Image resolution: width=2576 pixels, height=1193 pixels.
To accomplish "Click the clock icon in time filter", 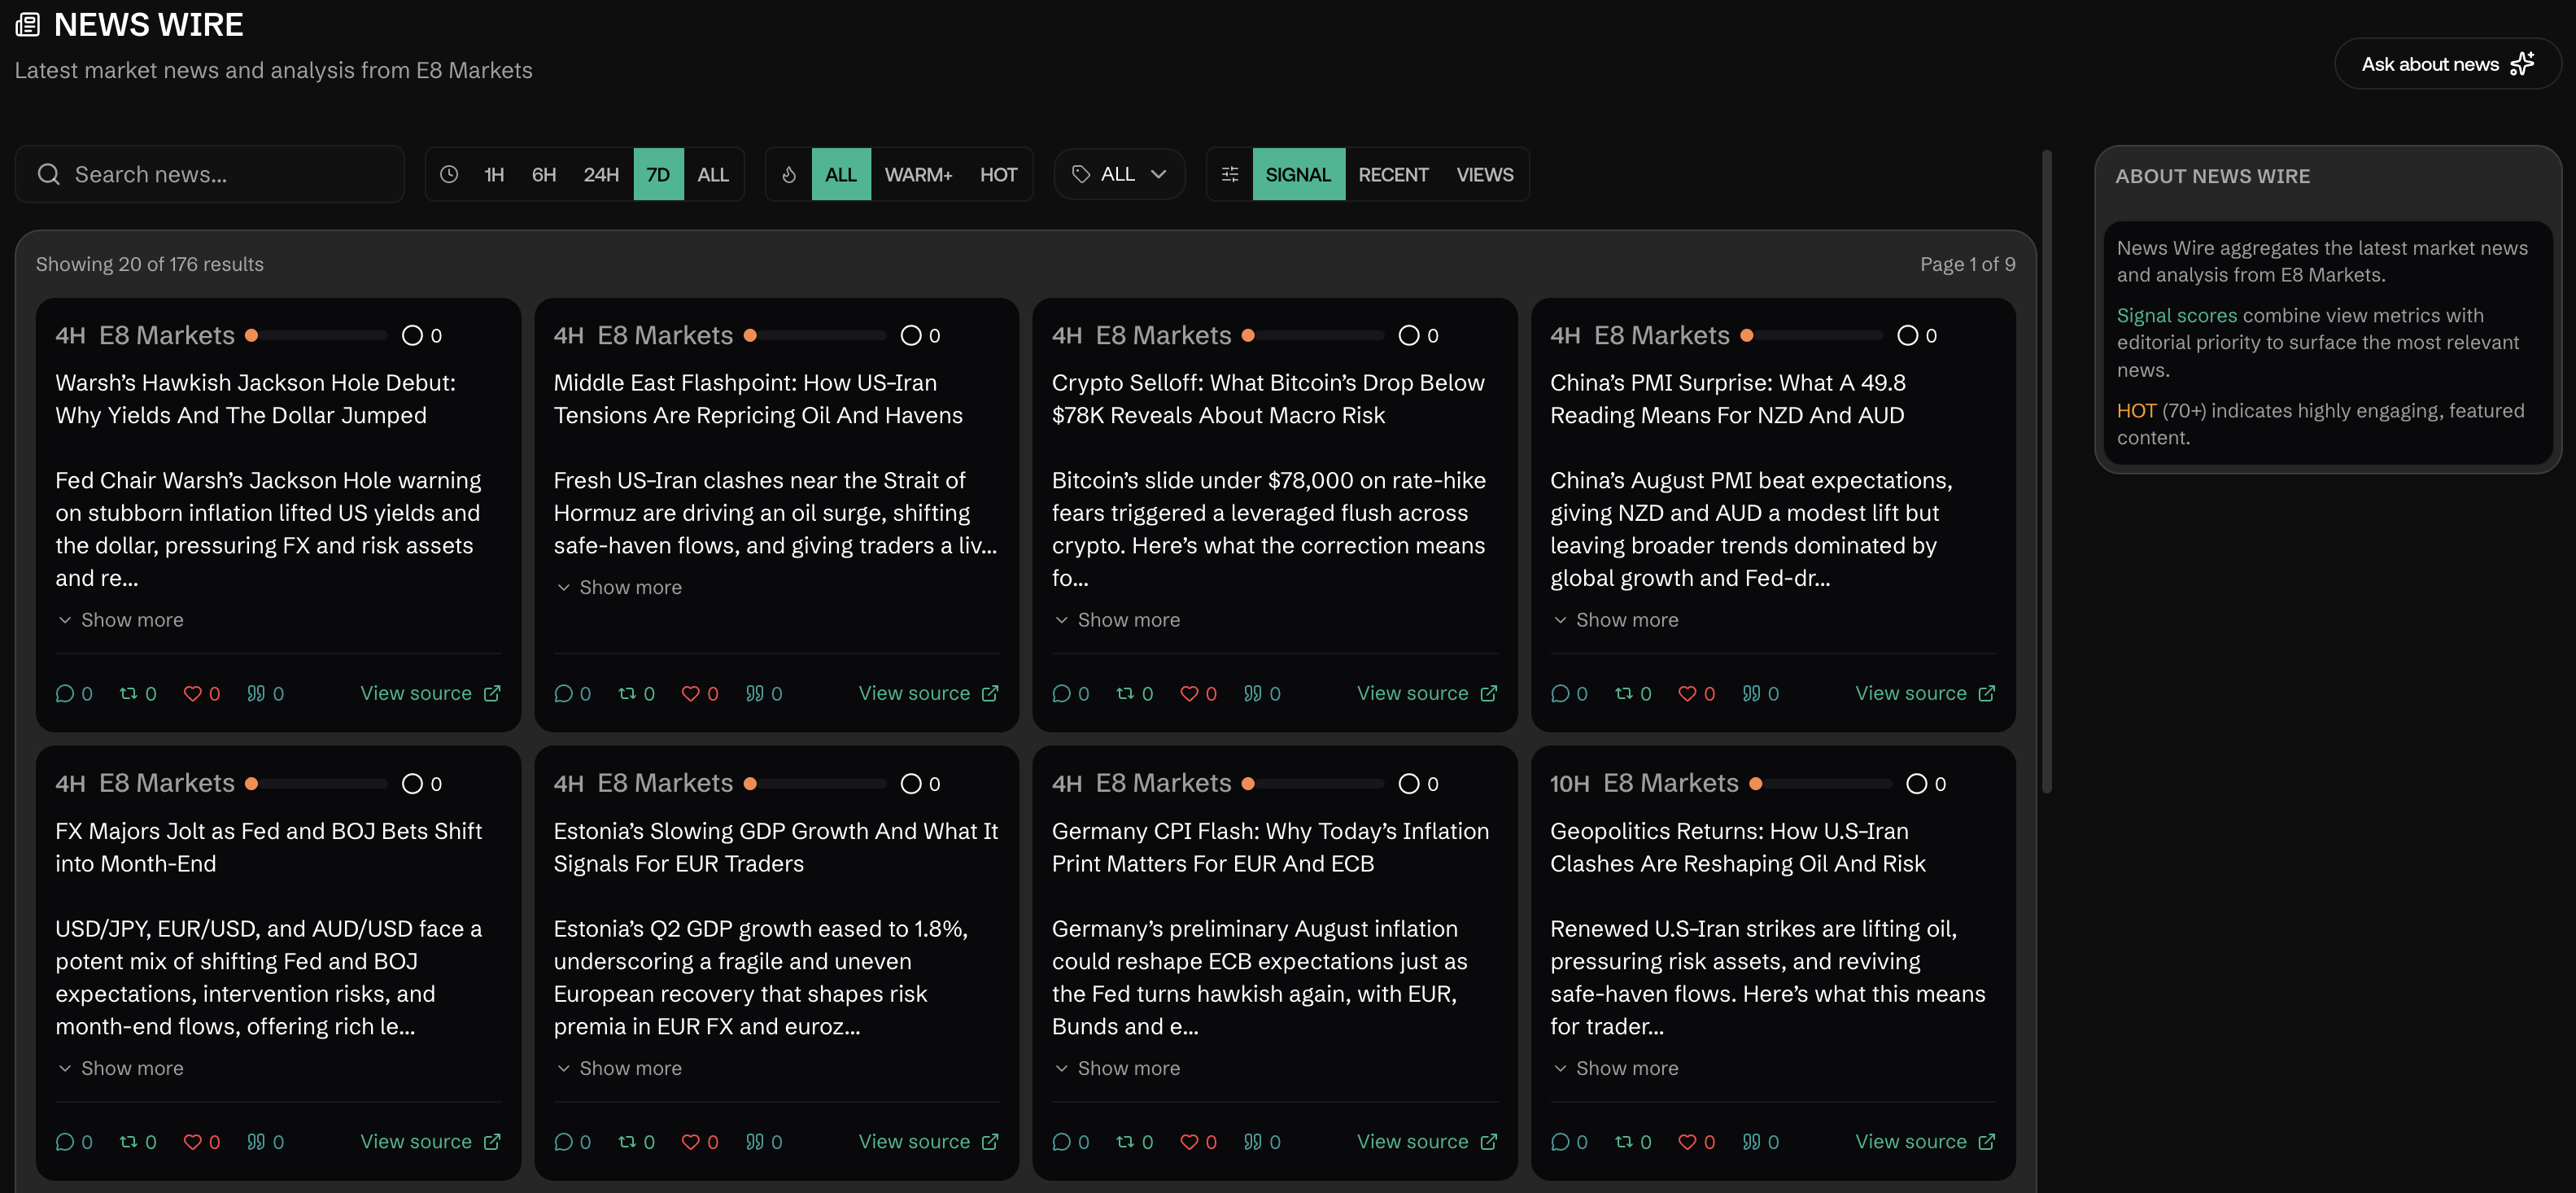I will point(449,174).
